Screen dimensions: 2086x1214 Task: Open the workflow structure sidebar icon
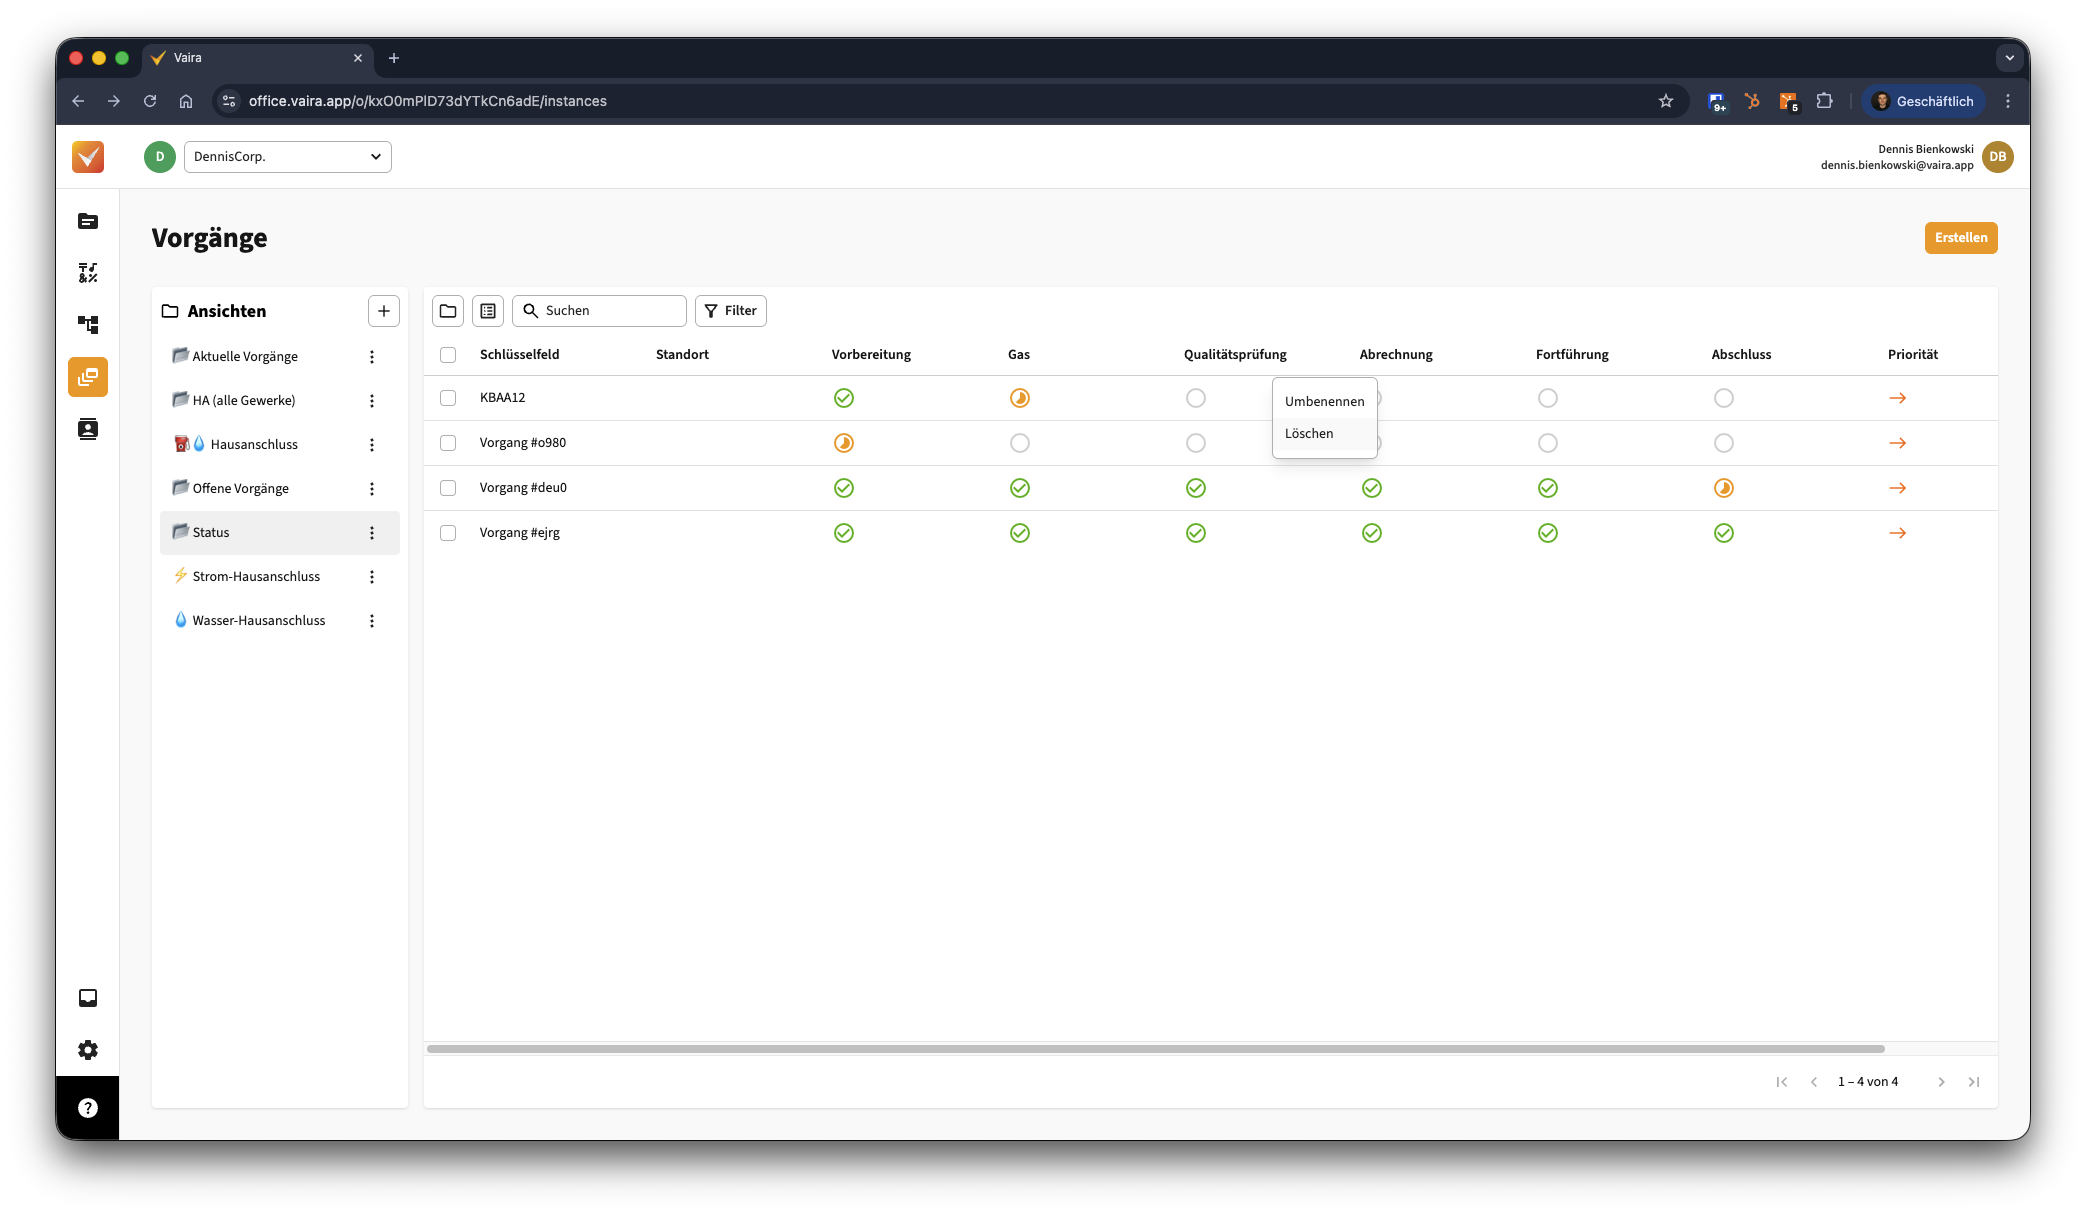pos(88,325)
